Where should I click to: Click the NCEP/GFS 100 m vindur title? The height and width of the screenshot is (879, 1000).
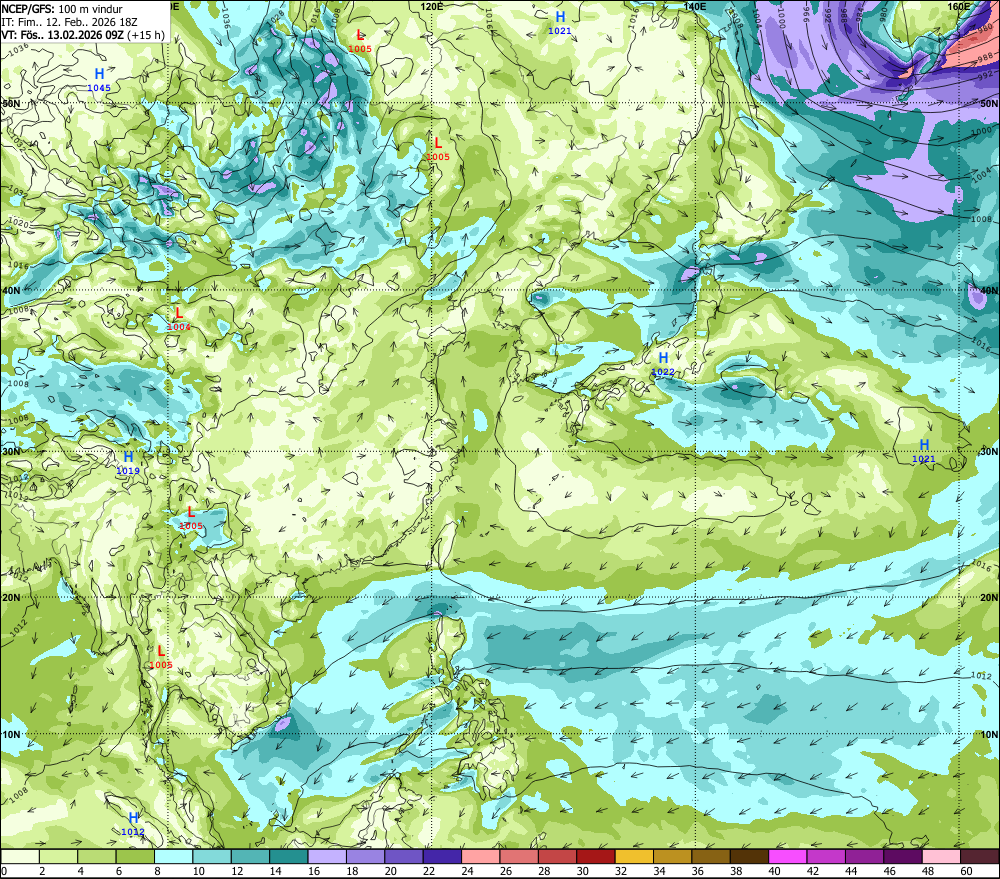point(62,9)
